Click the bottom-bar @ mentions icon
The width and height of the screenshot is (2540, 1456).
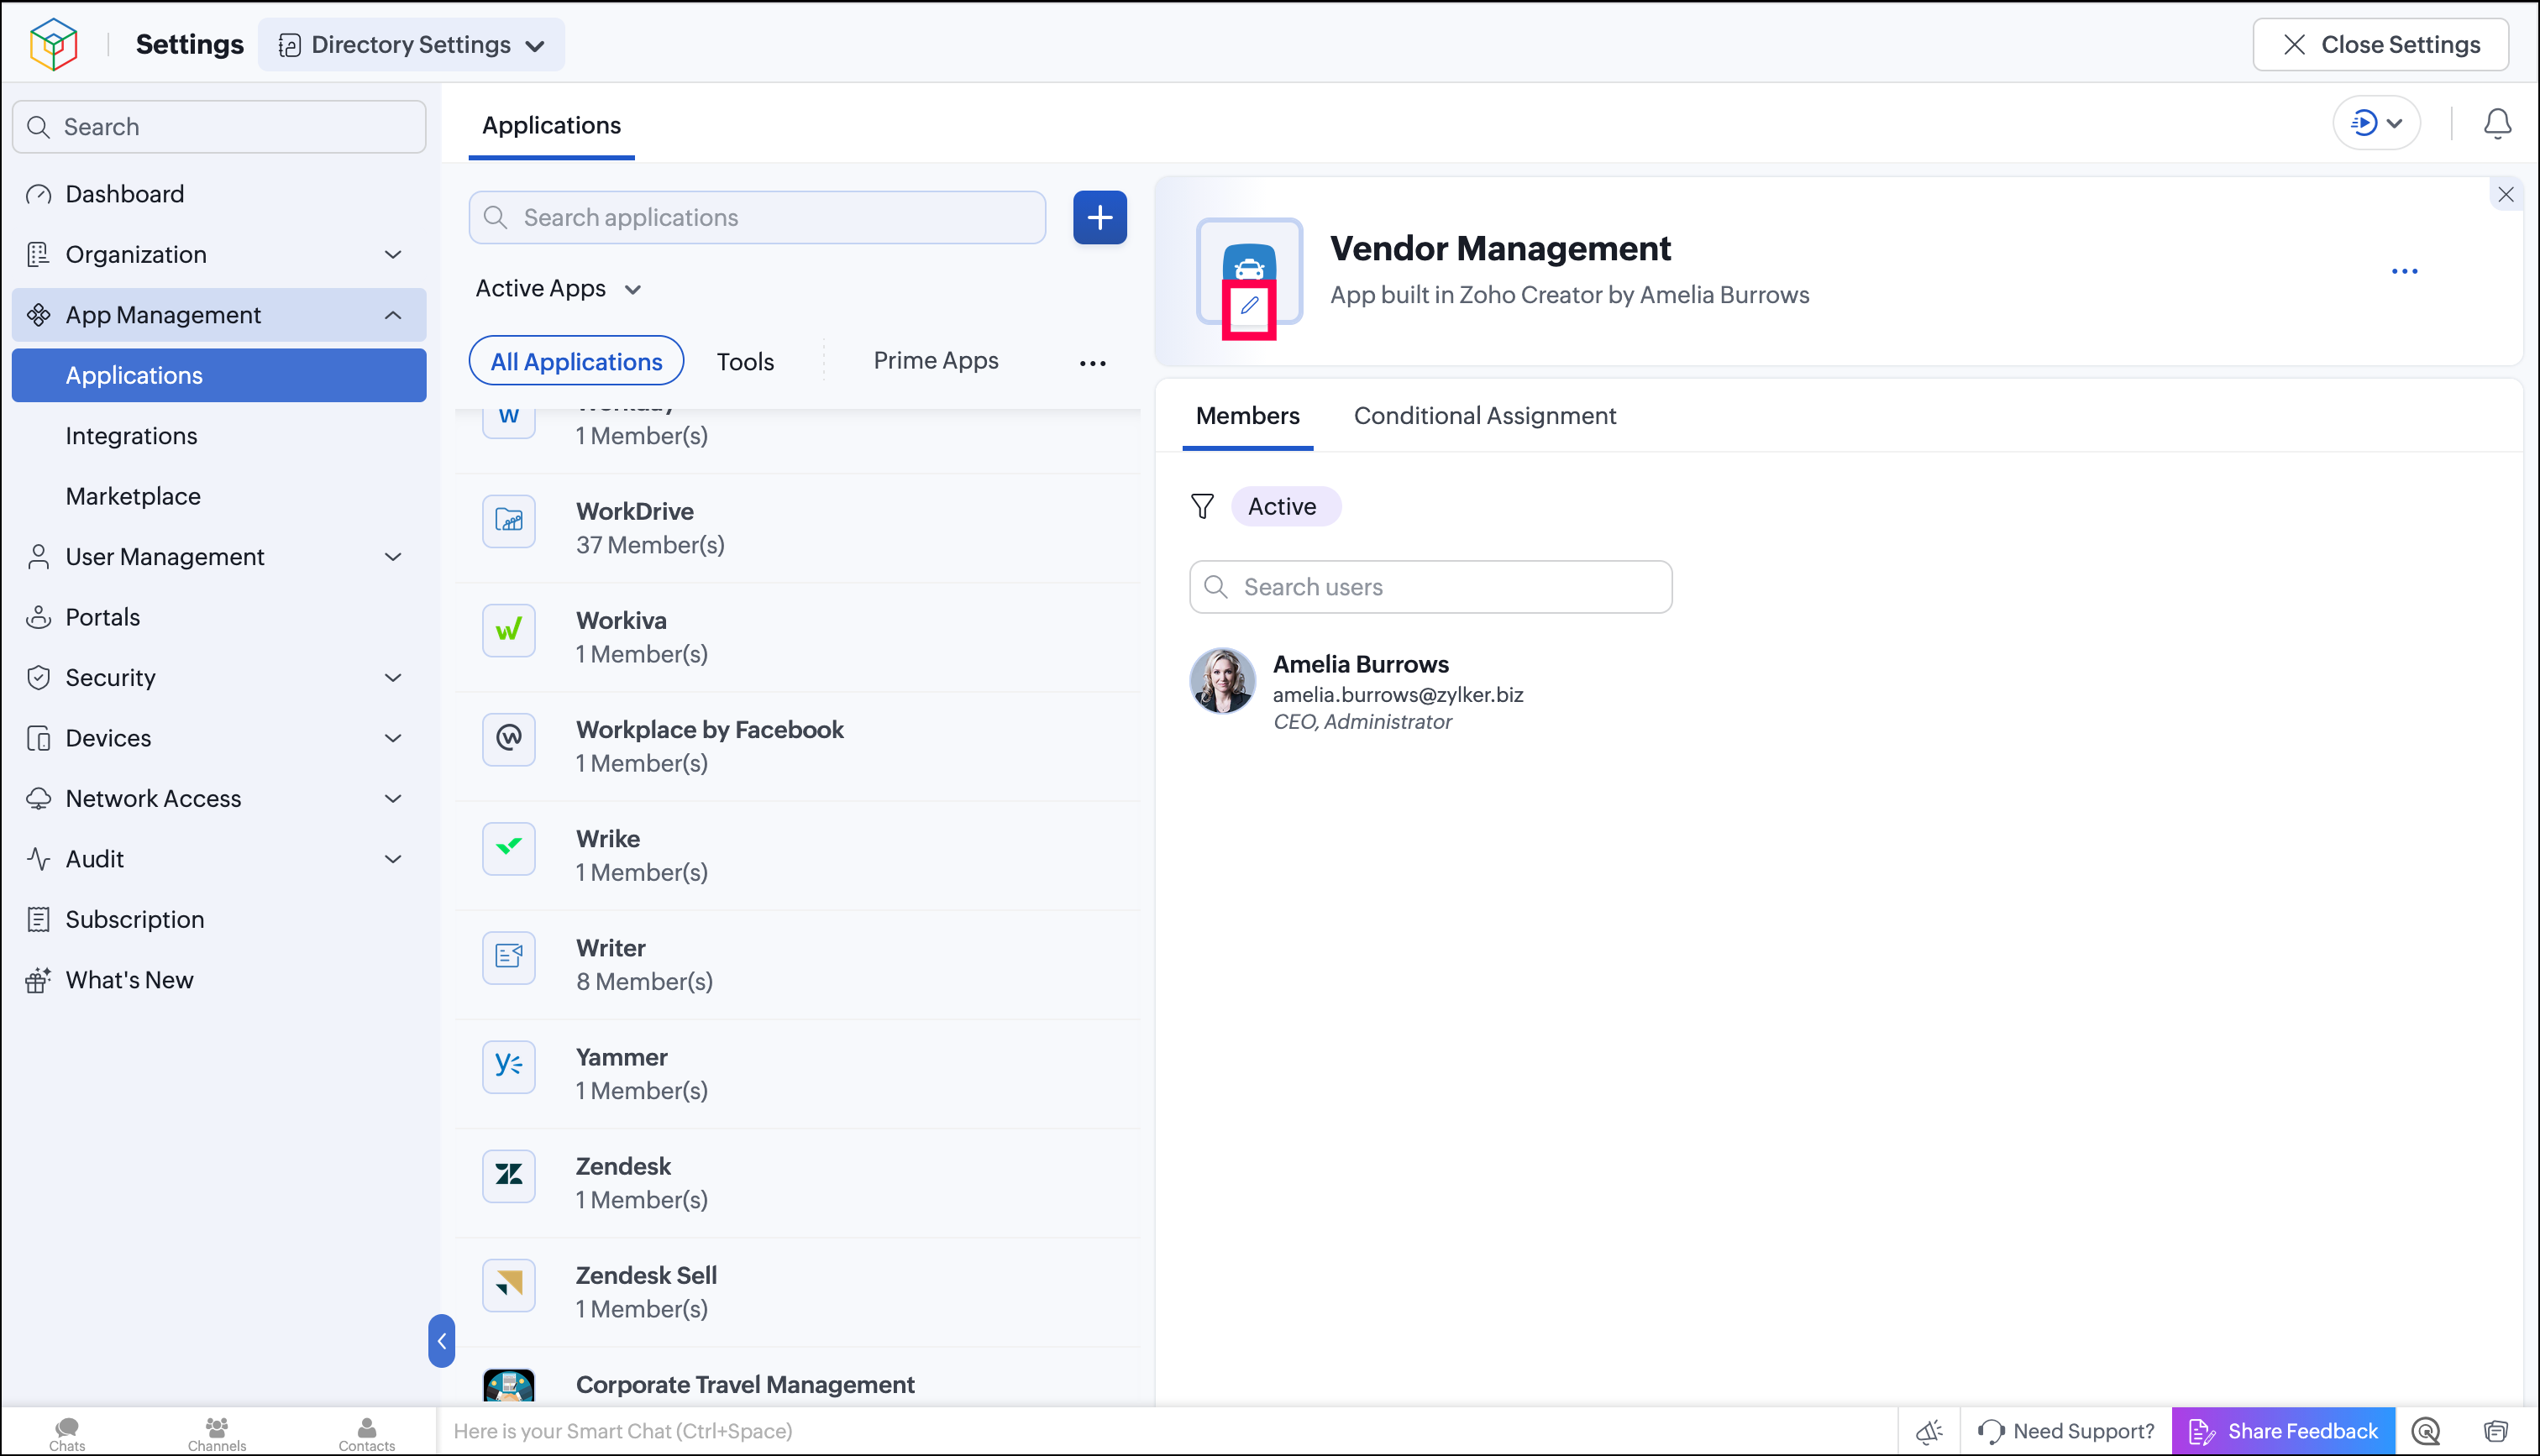[x=2426, y=1431]
